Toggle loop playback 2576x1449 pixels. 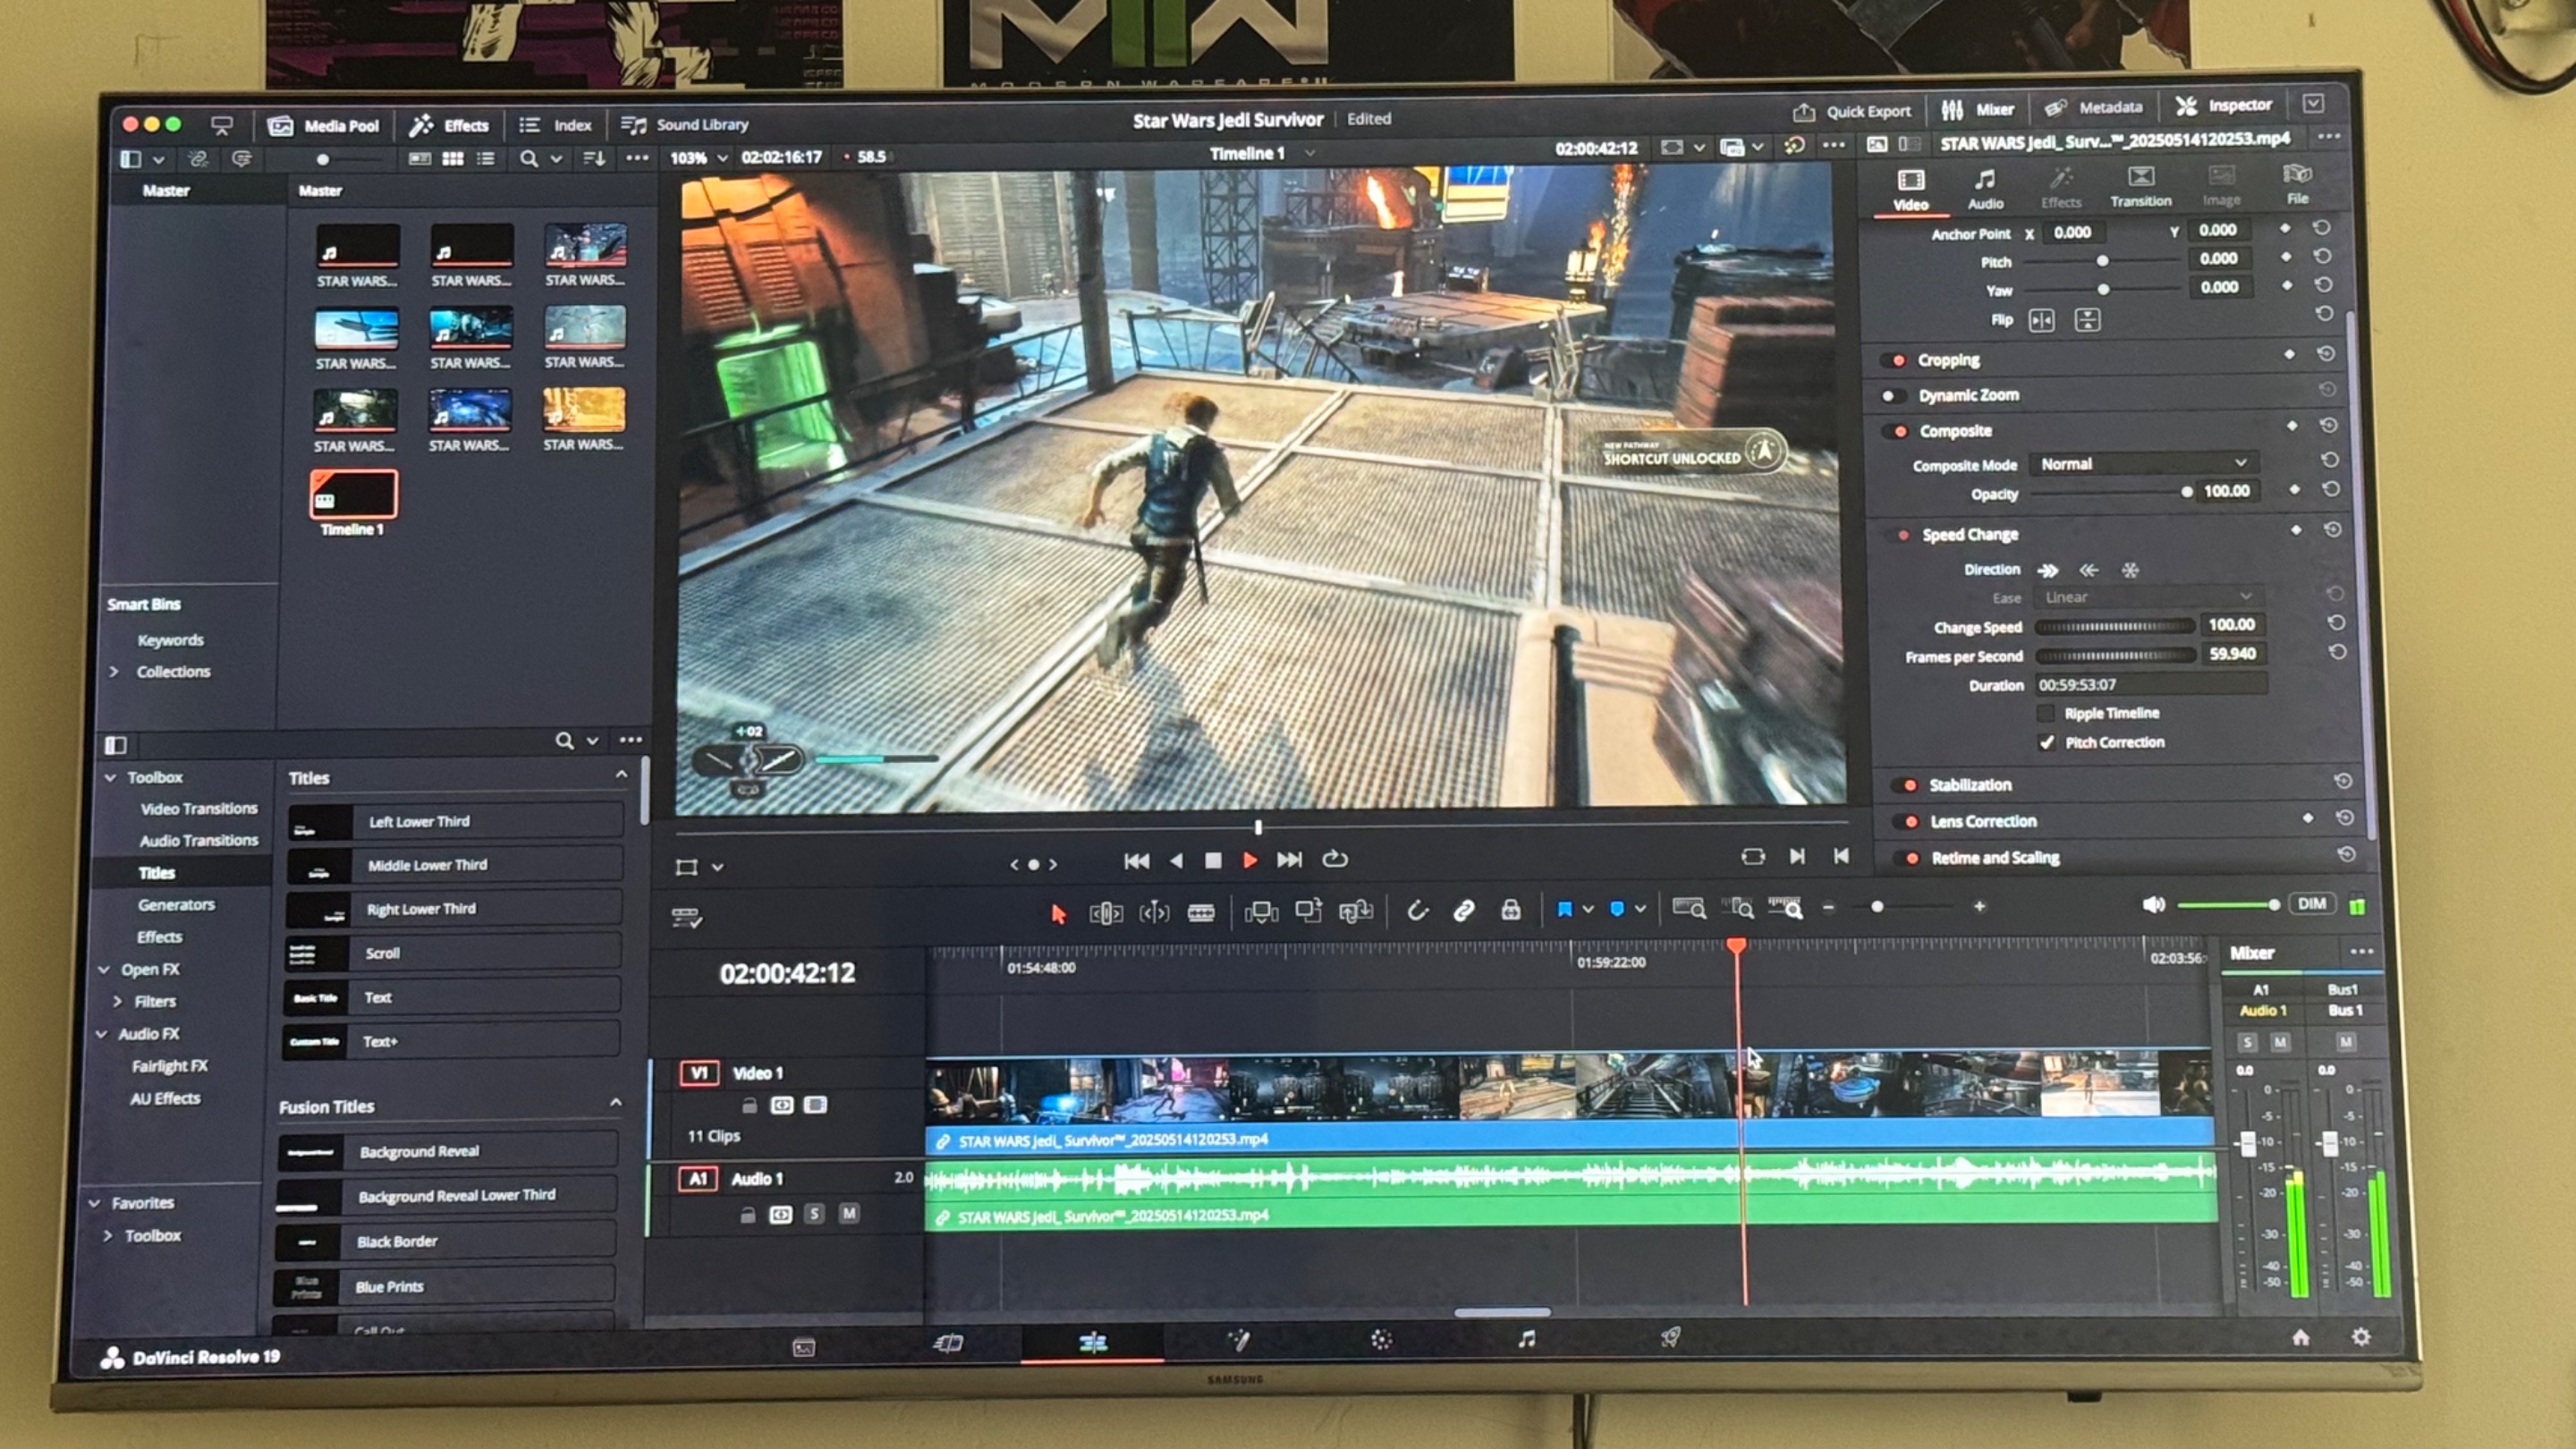pyautogui.click(x=1335, y=859)
